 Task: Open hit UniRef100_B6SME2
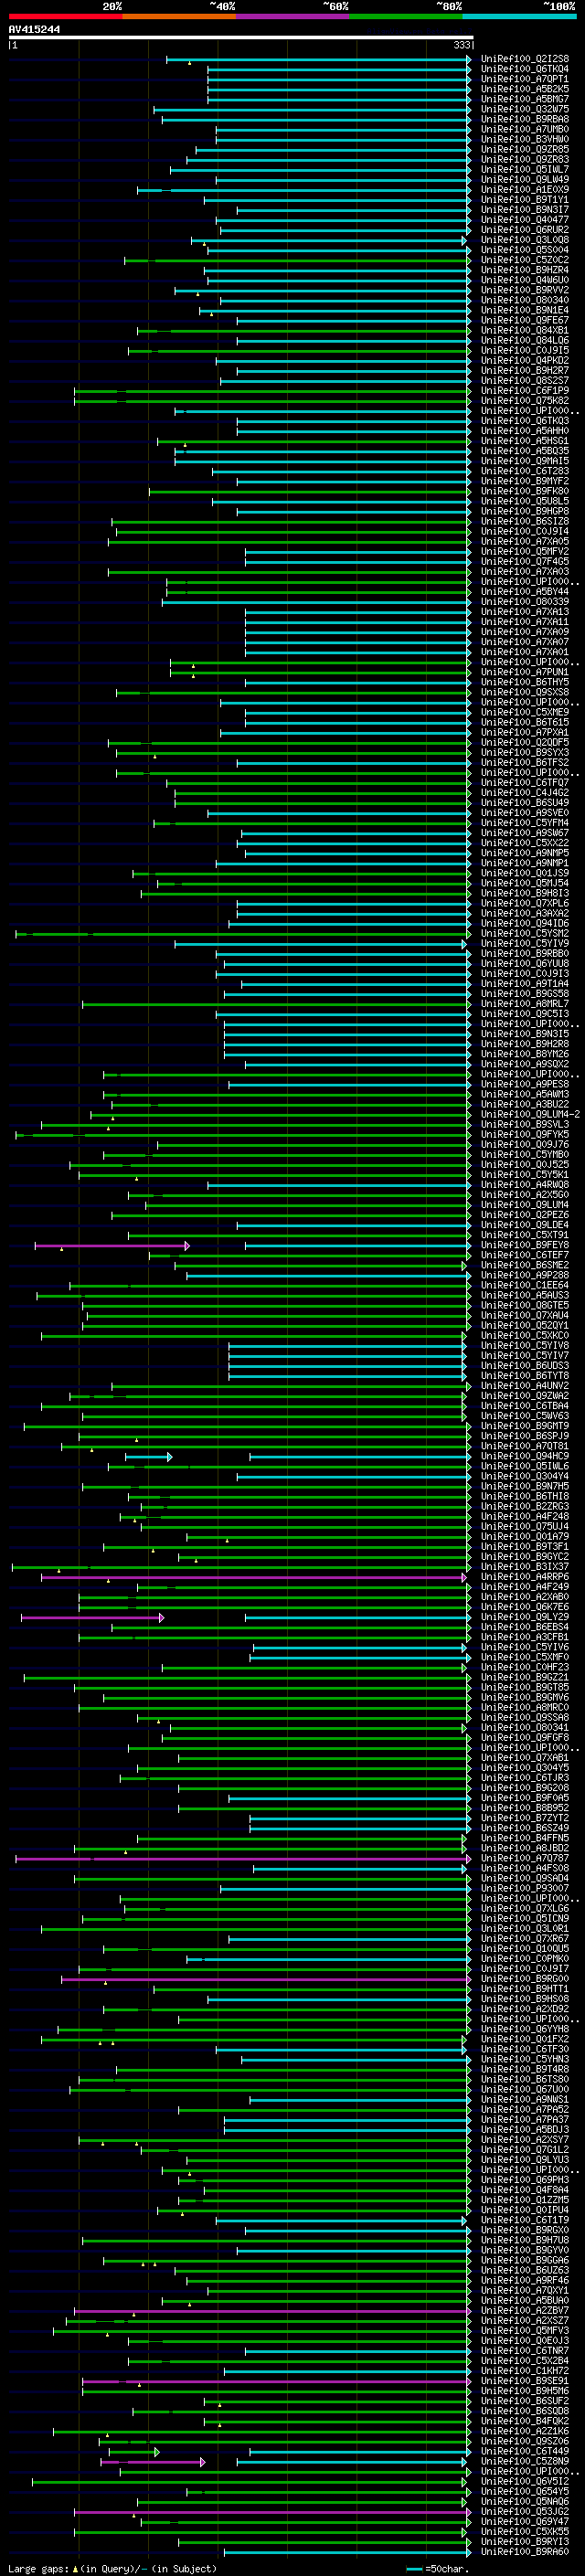(524, 1265)
